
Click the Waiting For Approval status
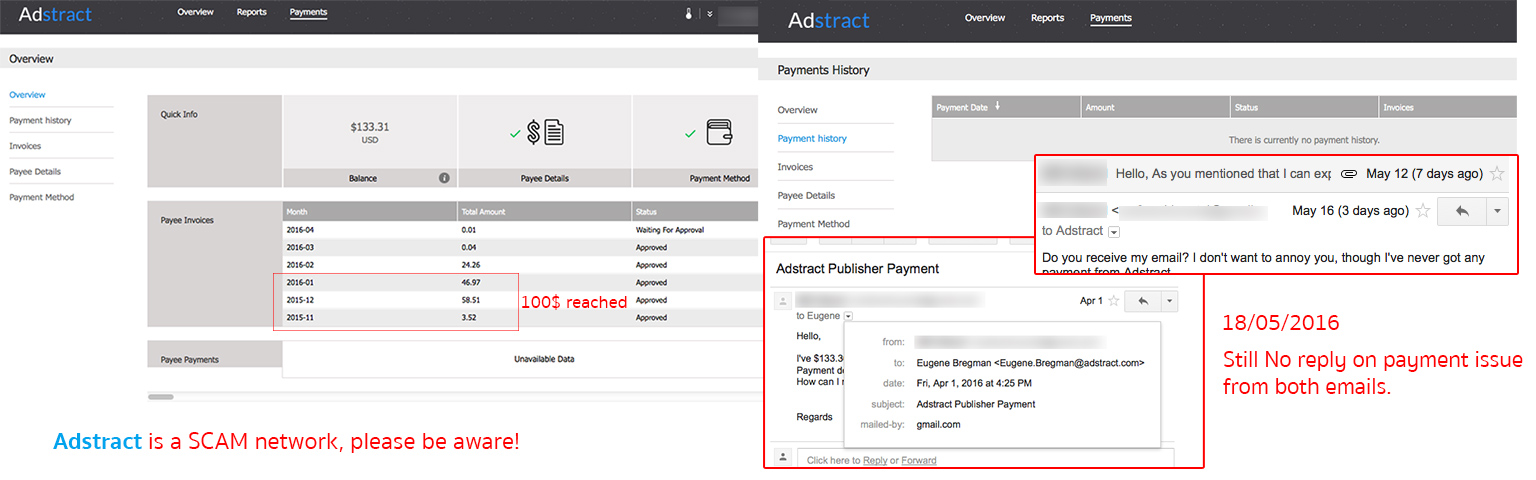[670, 230]
